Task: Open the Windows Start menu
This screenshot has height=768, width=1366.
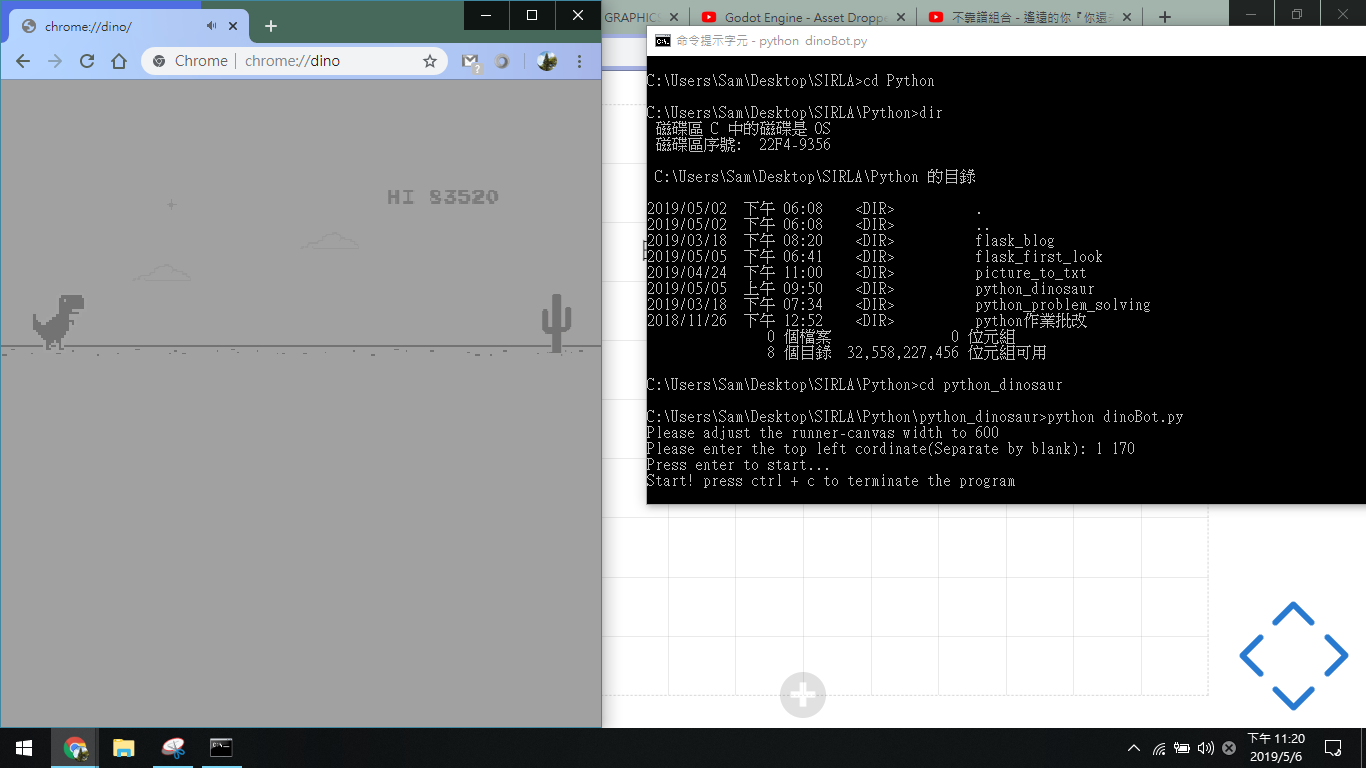Action: tap(24, 748)
